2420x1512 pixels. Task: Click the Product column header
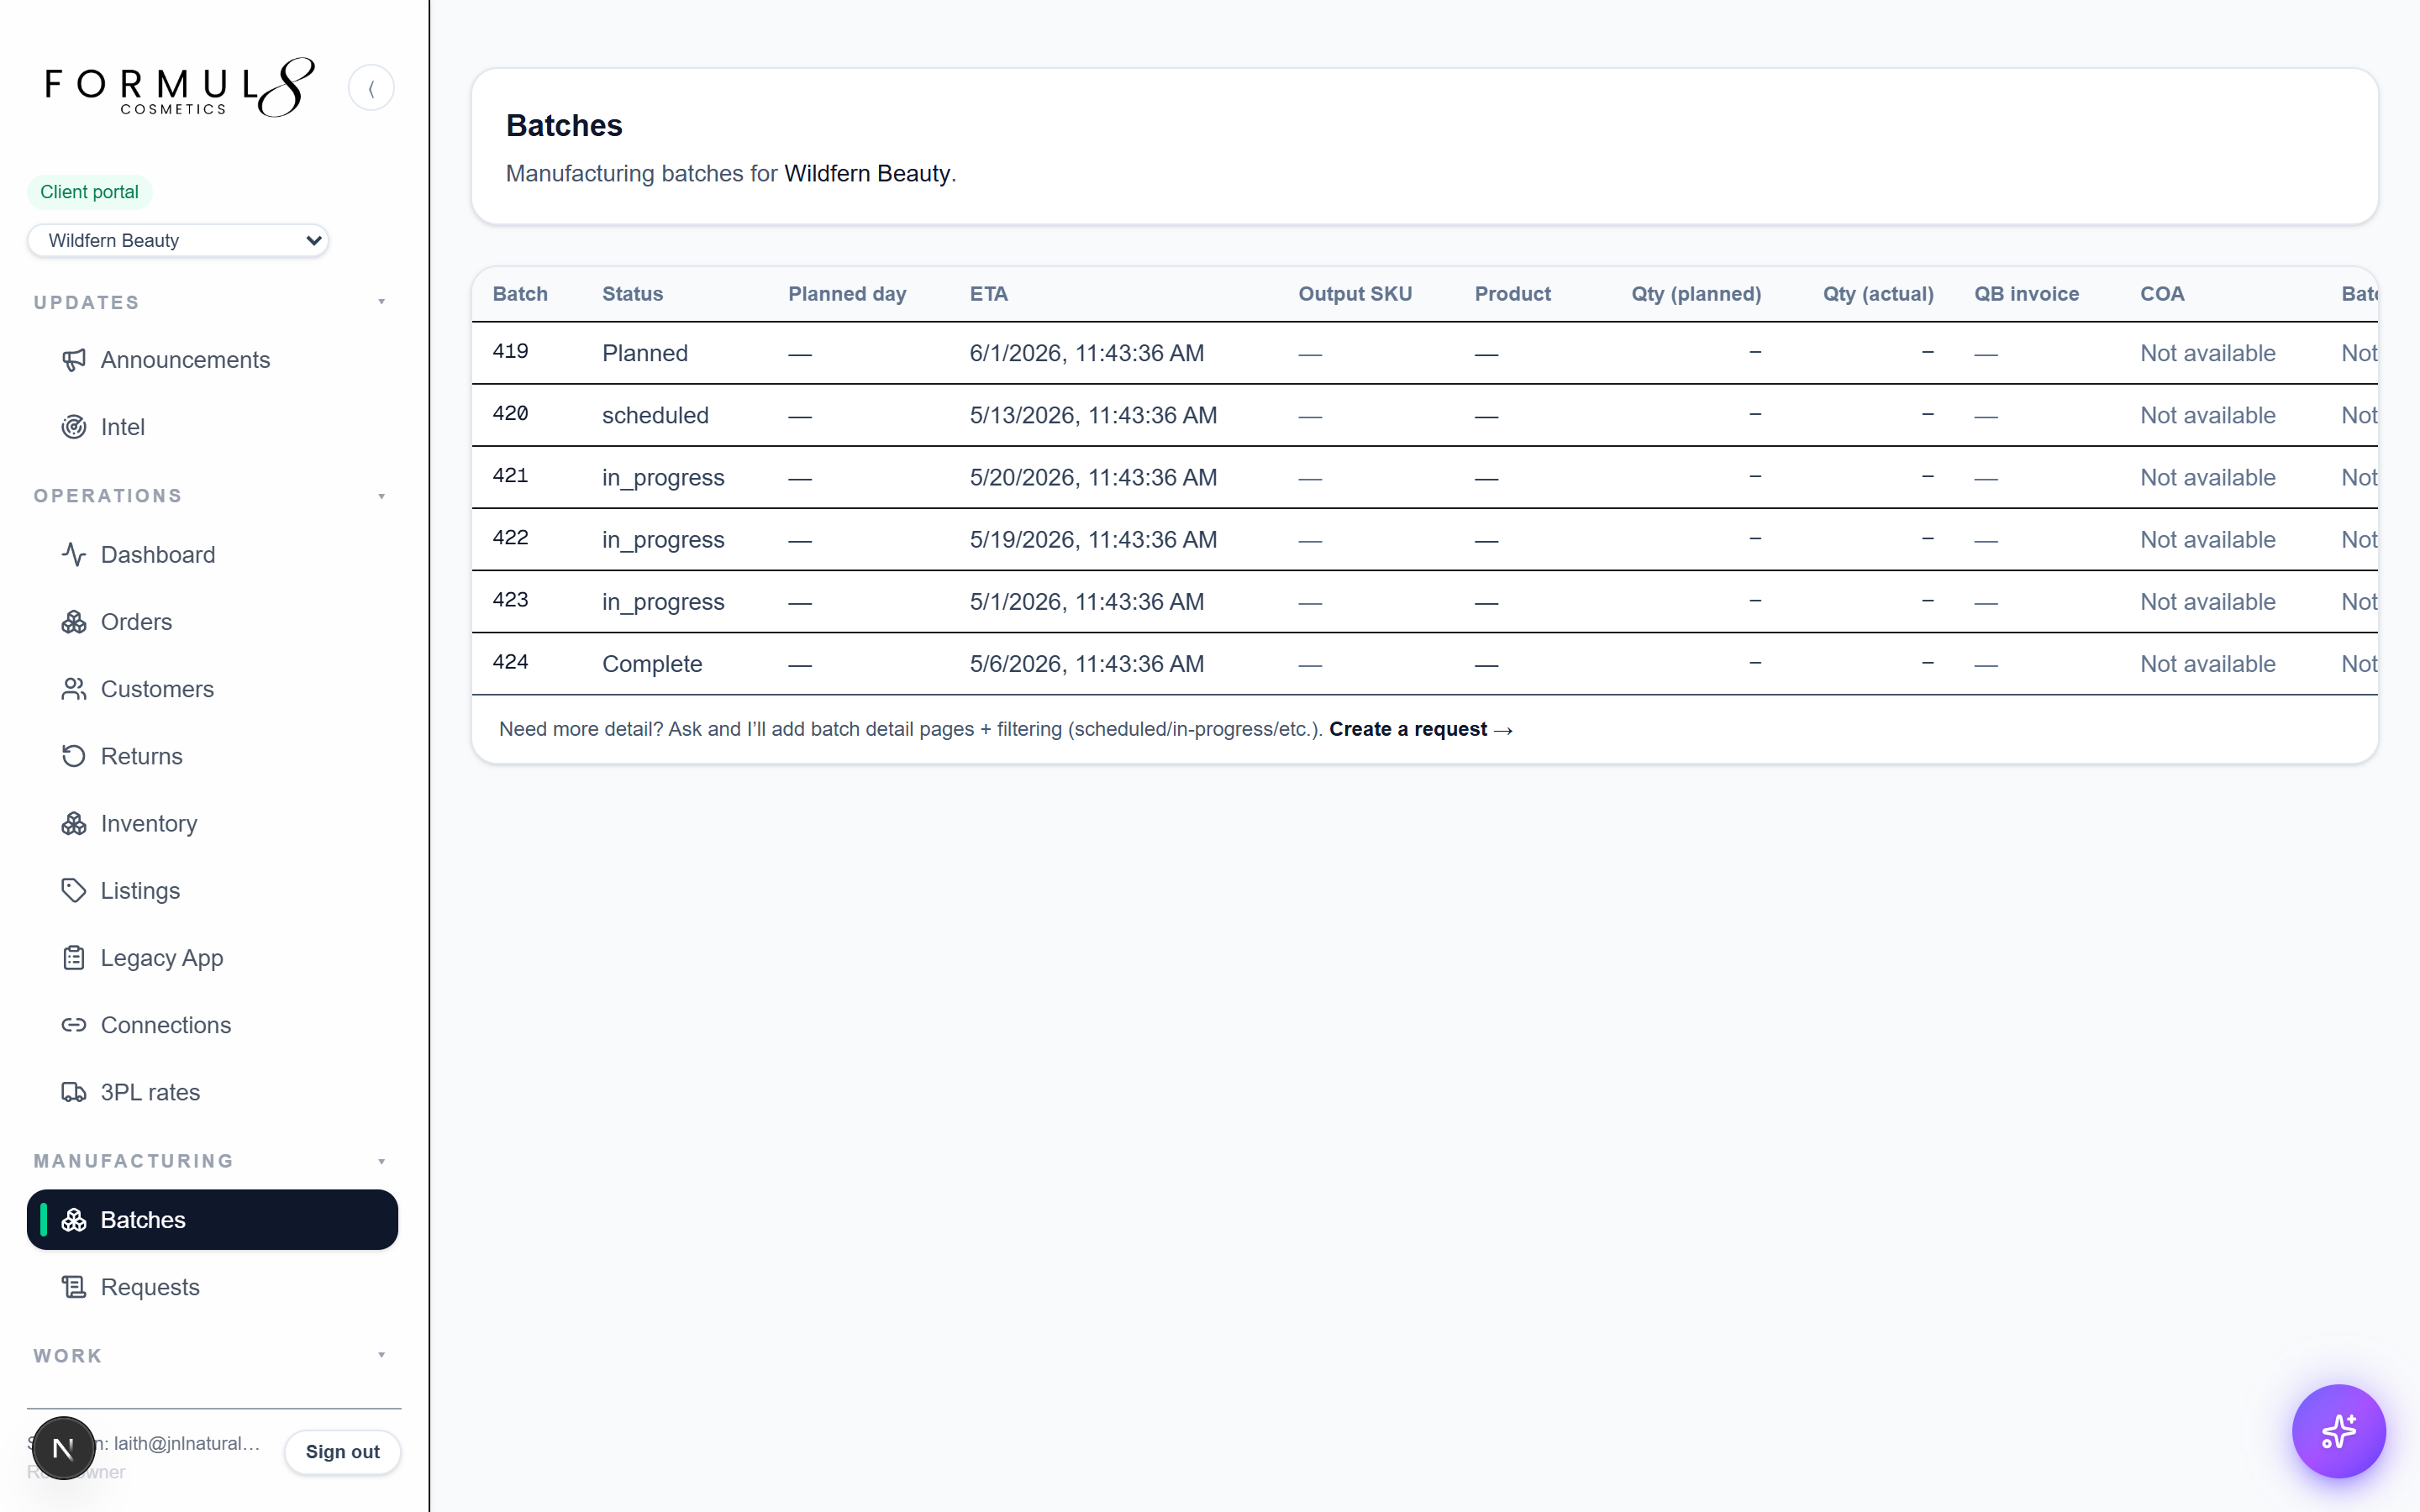click(1512, 294)
